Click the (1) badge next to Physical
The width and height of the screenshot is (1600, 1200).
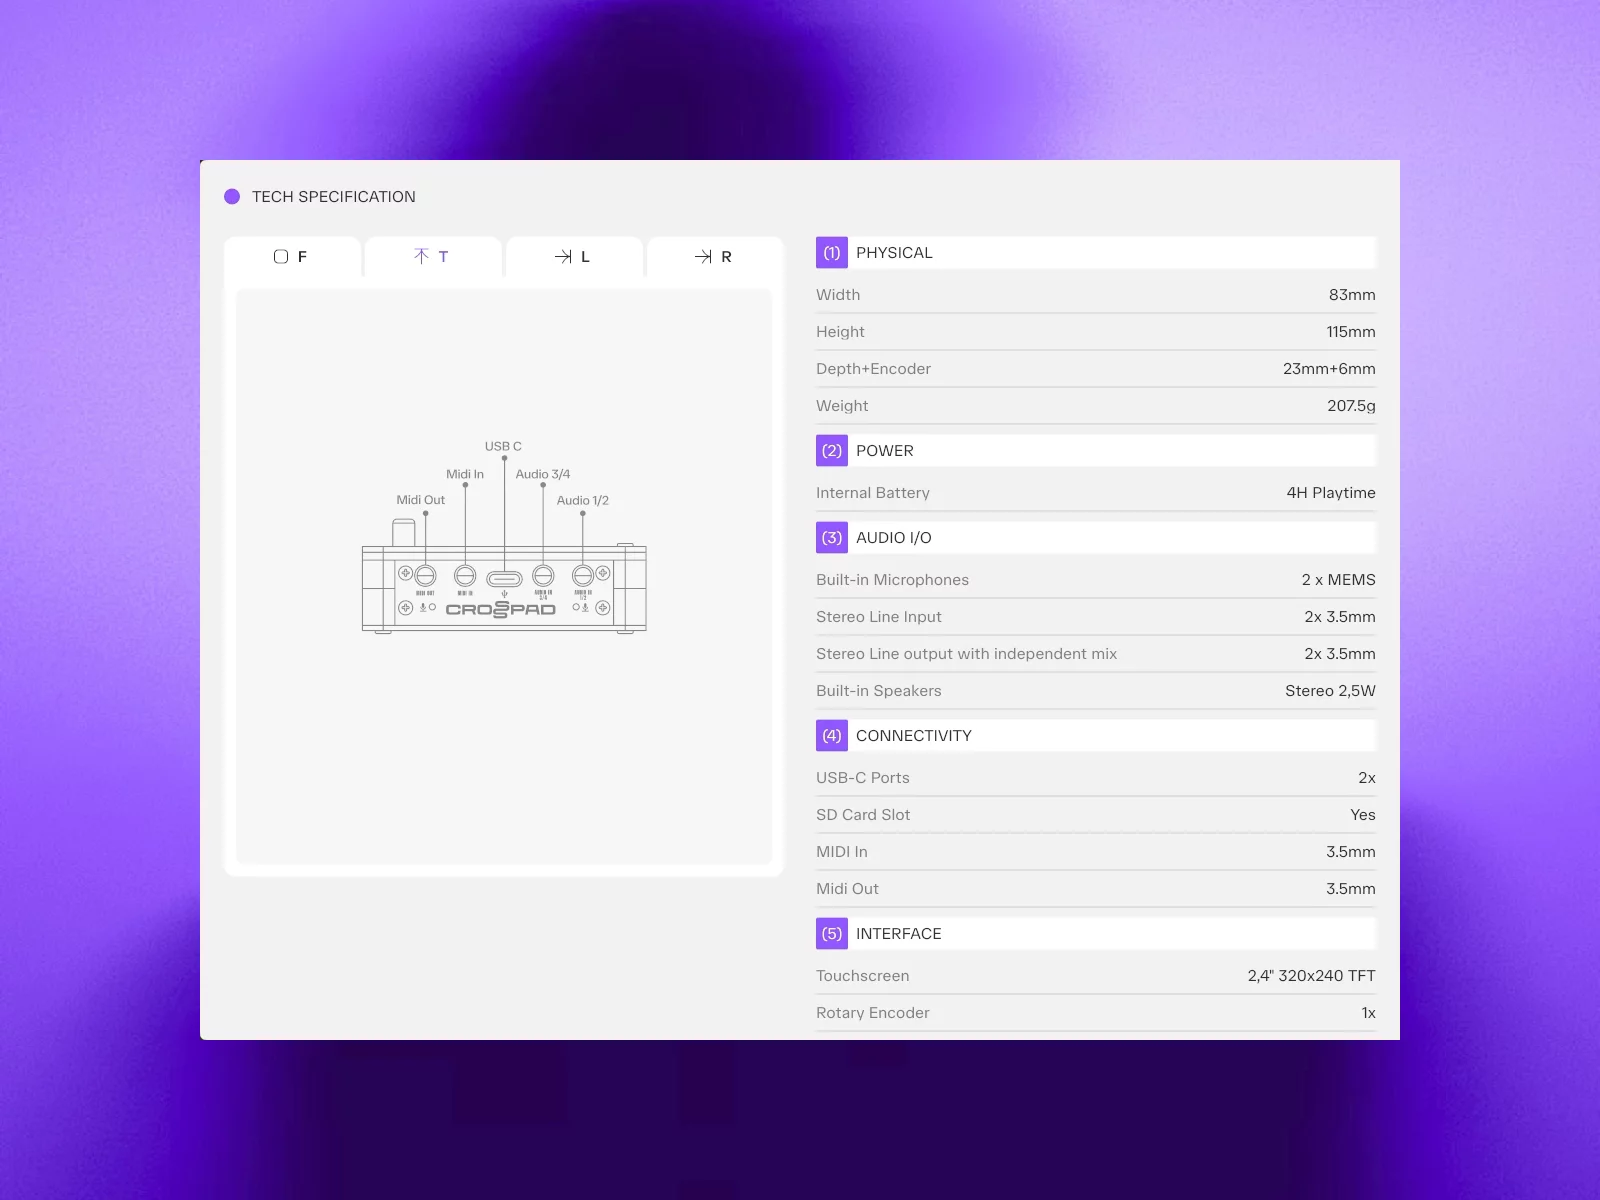[832, 253]
